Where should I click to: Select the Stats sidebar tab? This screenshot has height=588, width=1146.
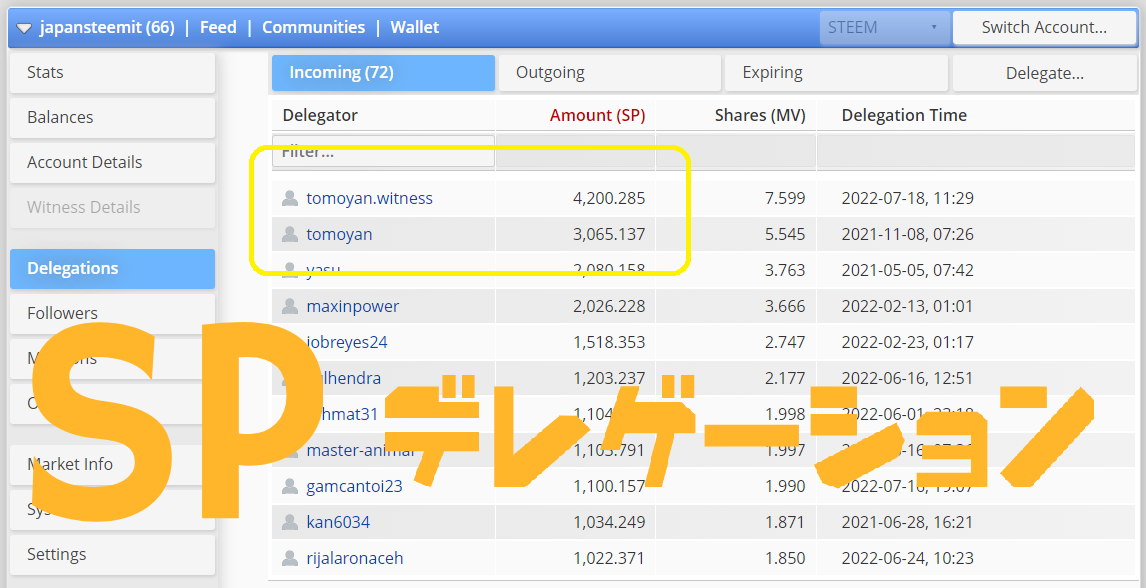113,72
